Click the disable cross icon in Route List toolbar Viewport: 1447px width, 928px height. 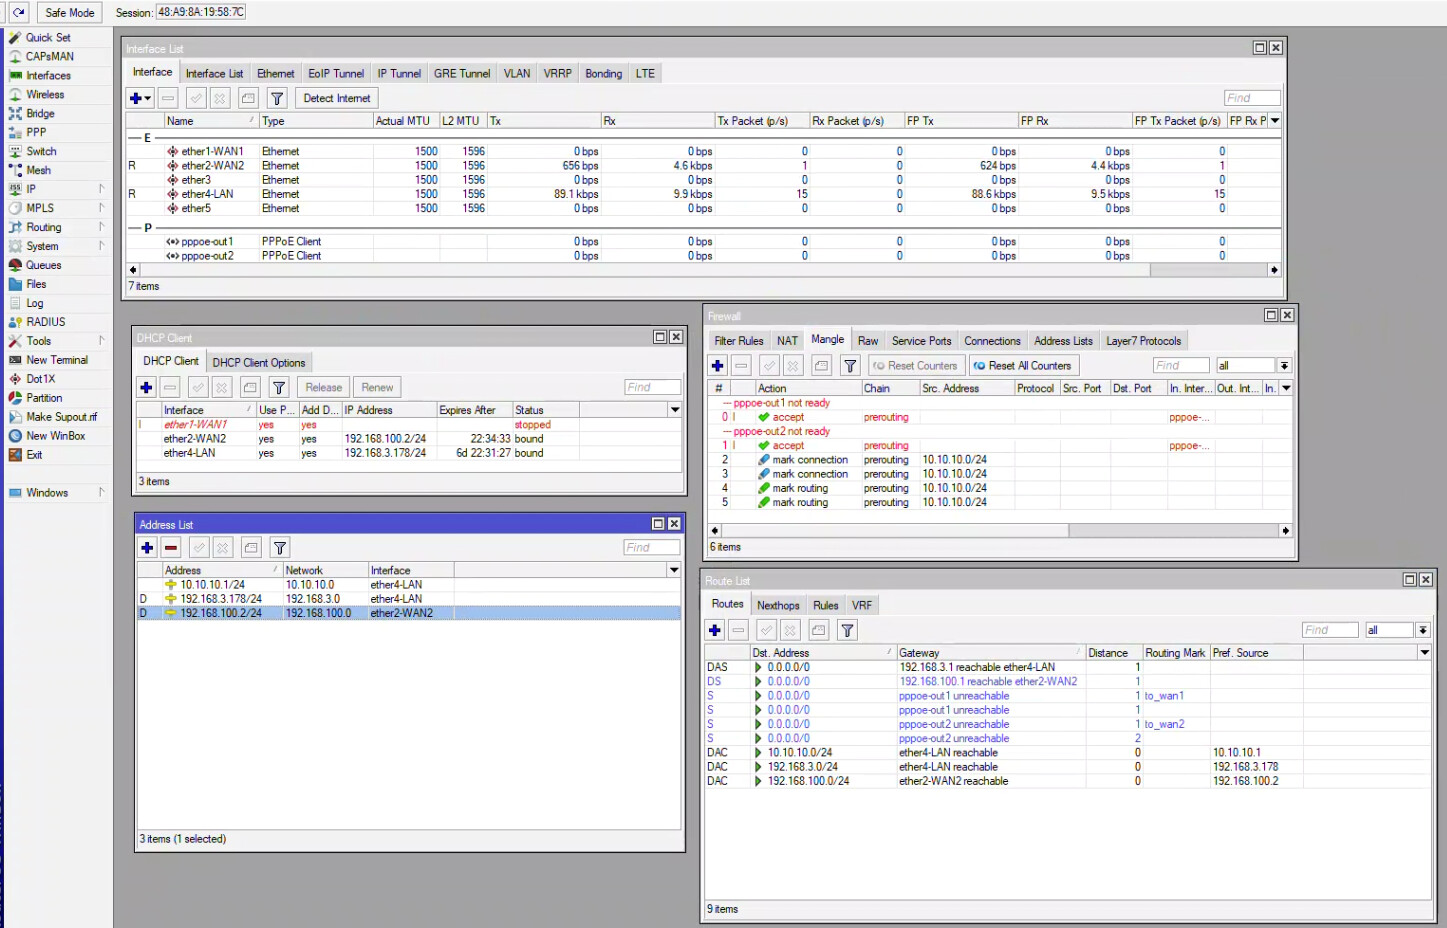click(x=790, y=630)
